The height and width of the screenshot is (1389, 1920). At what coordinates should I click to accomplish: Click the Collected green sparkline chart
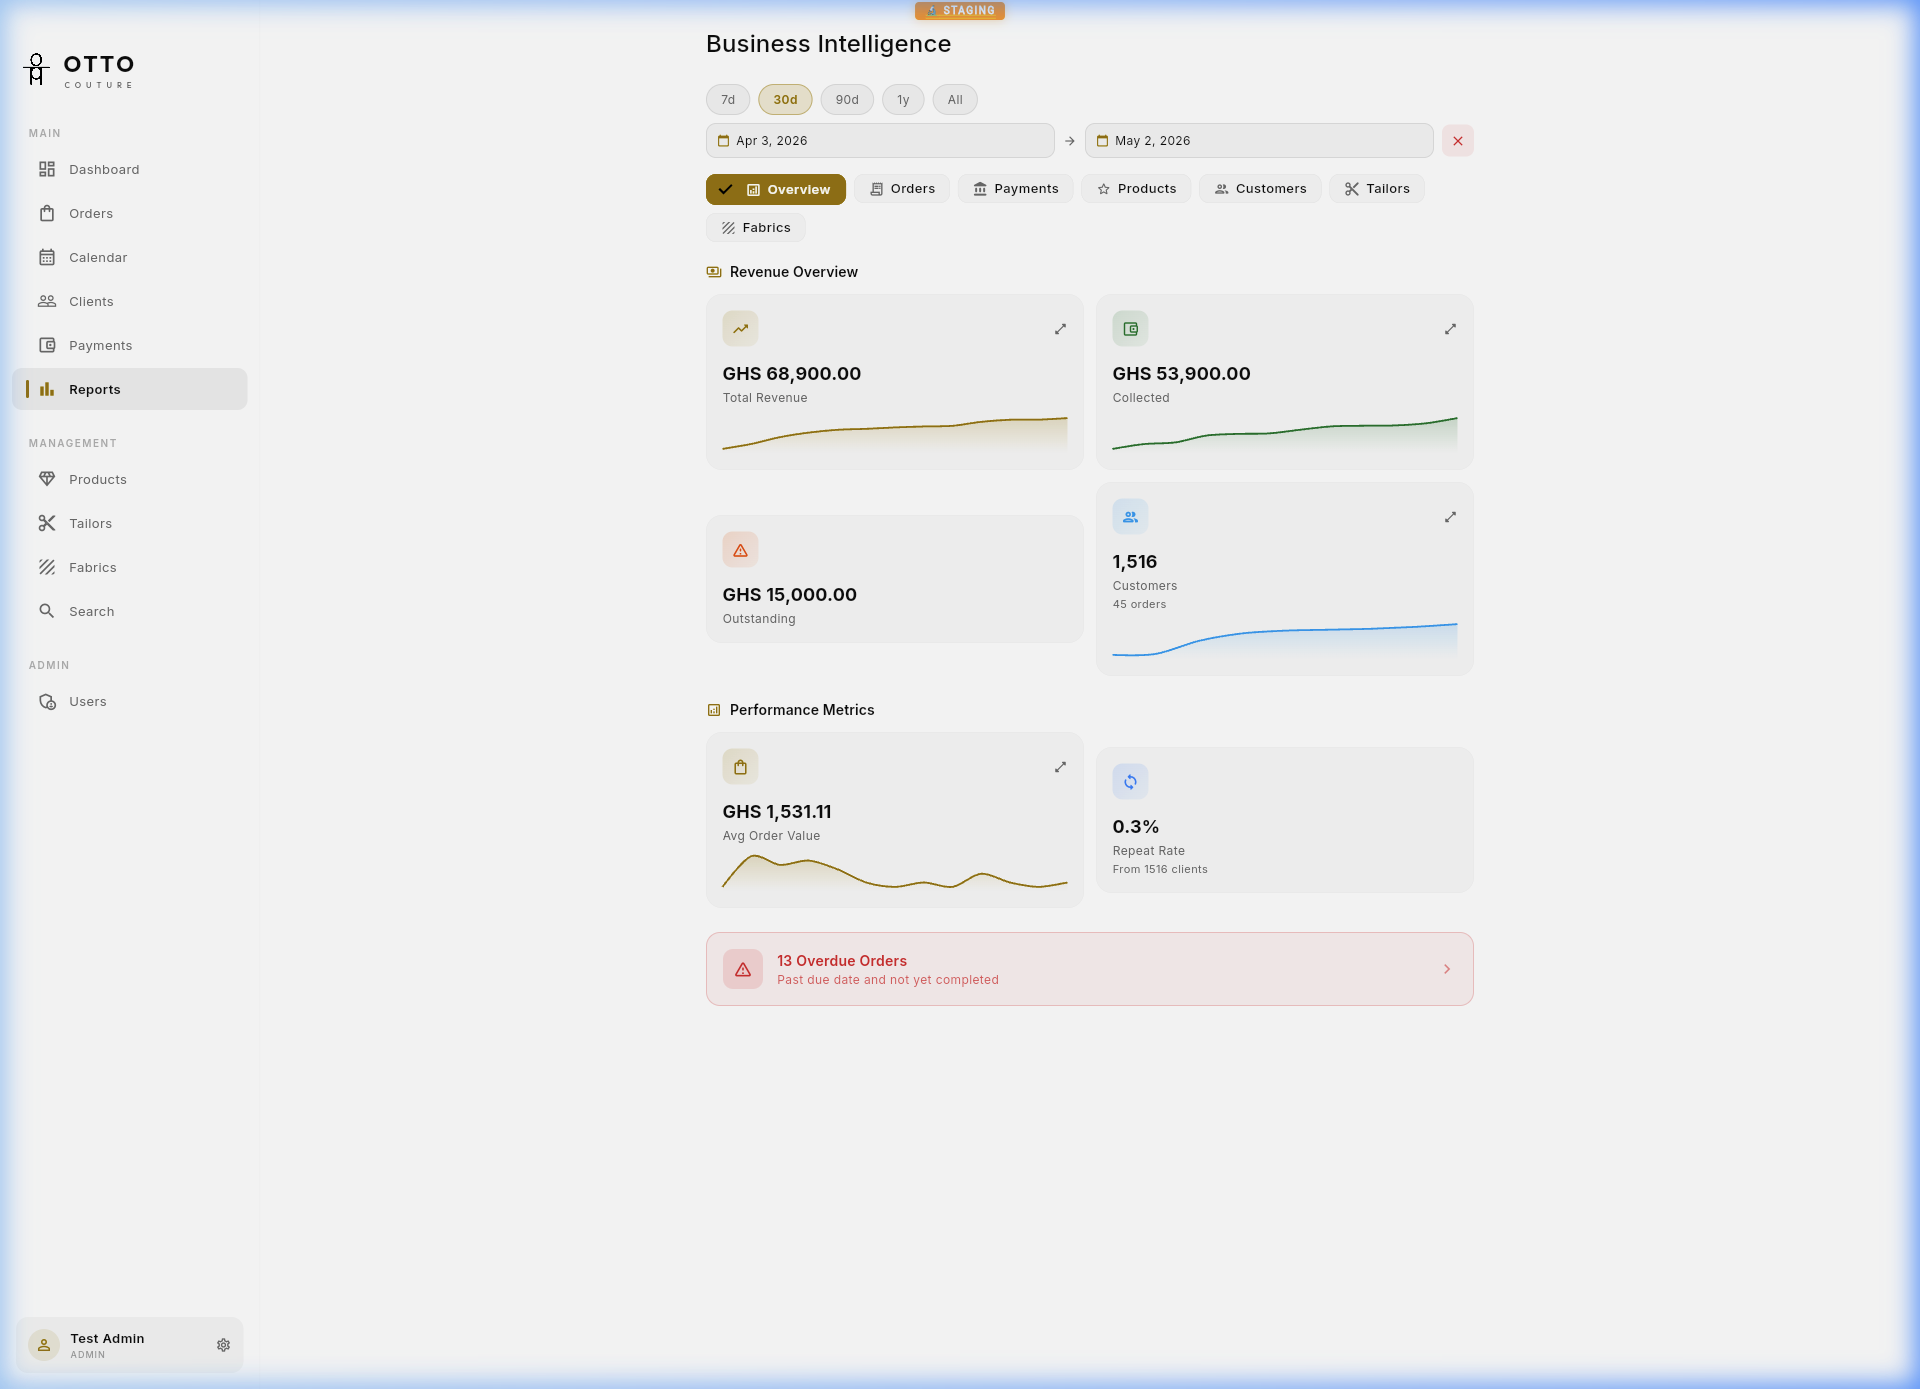(x=1284, y=436)
